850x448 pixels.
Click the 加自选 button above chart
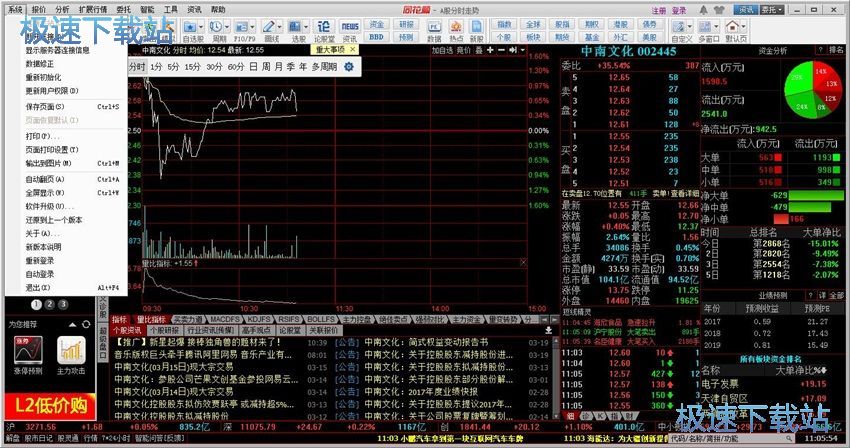point(442,50)
